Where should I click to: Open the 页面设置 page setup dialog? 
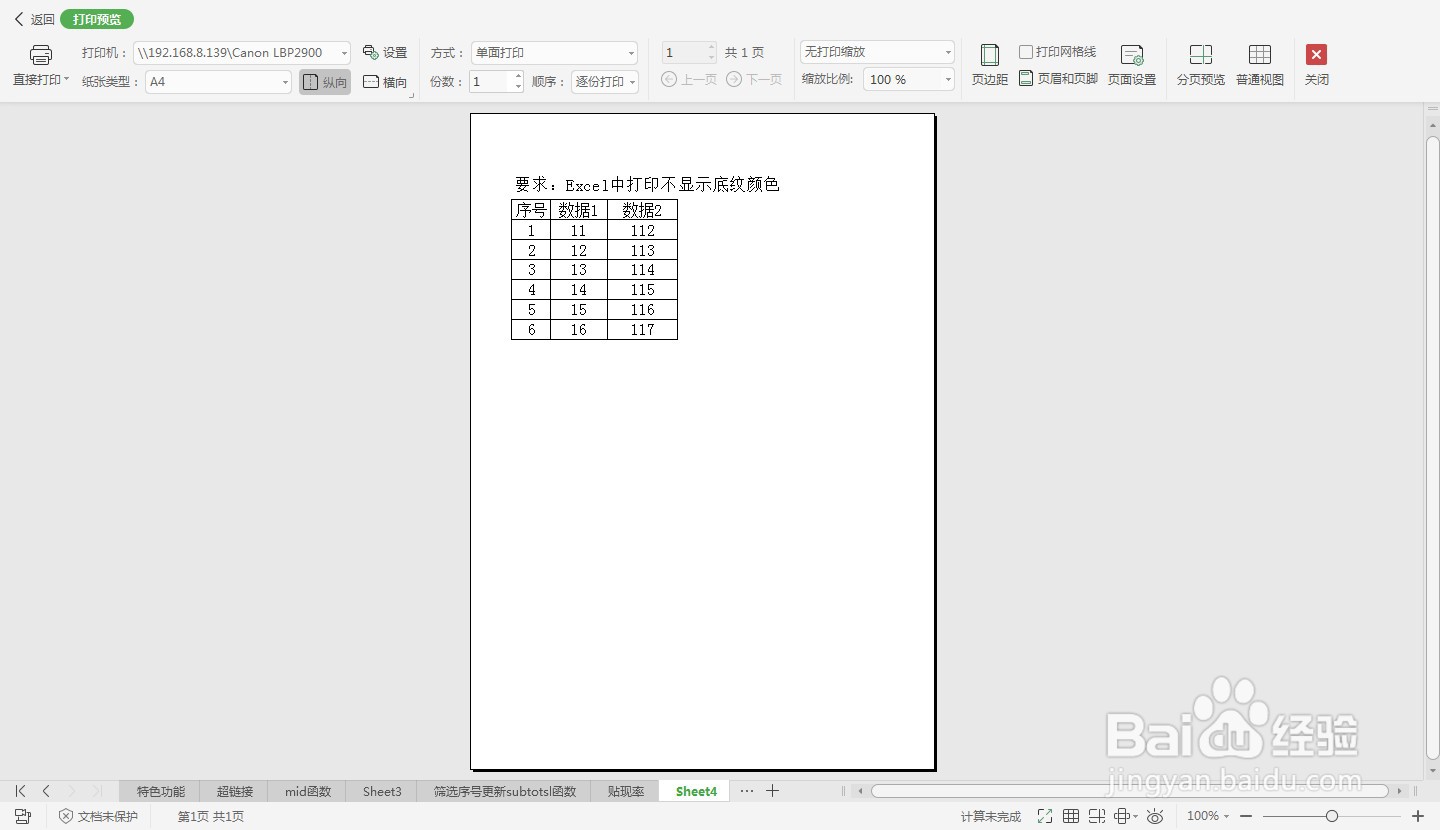pos(1131,63)
